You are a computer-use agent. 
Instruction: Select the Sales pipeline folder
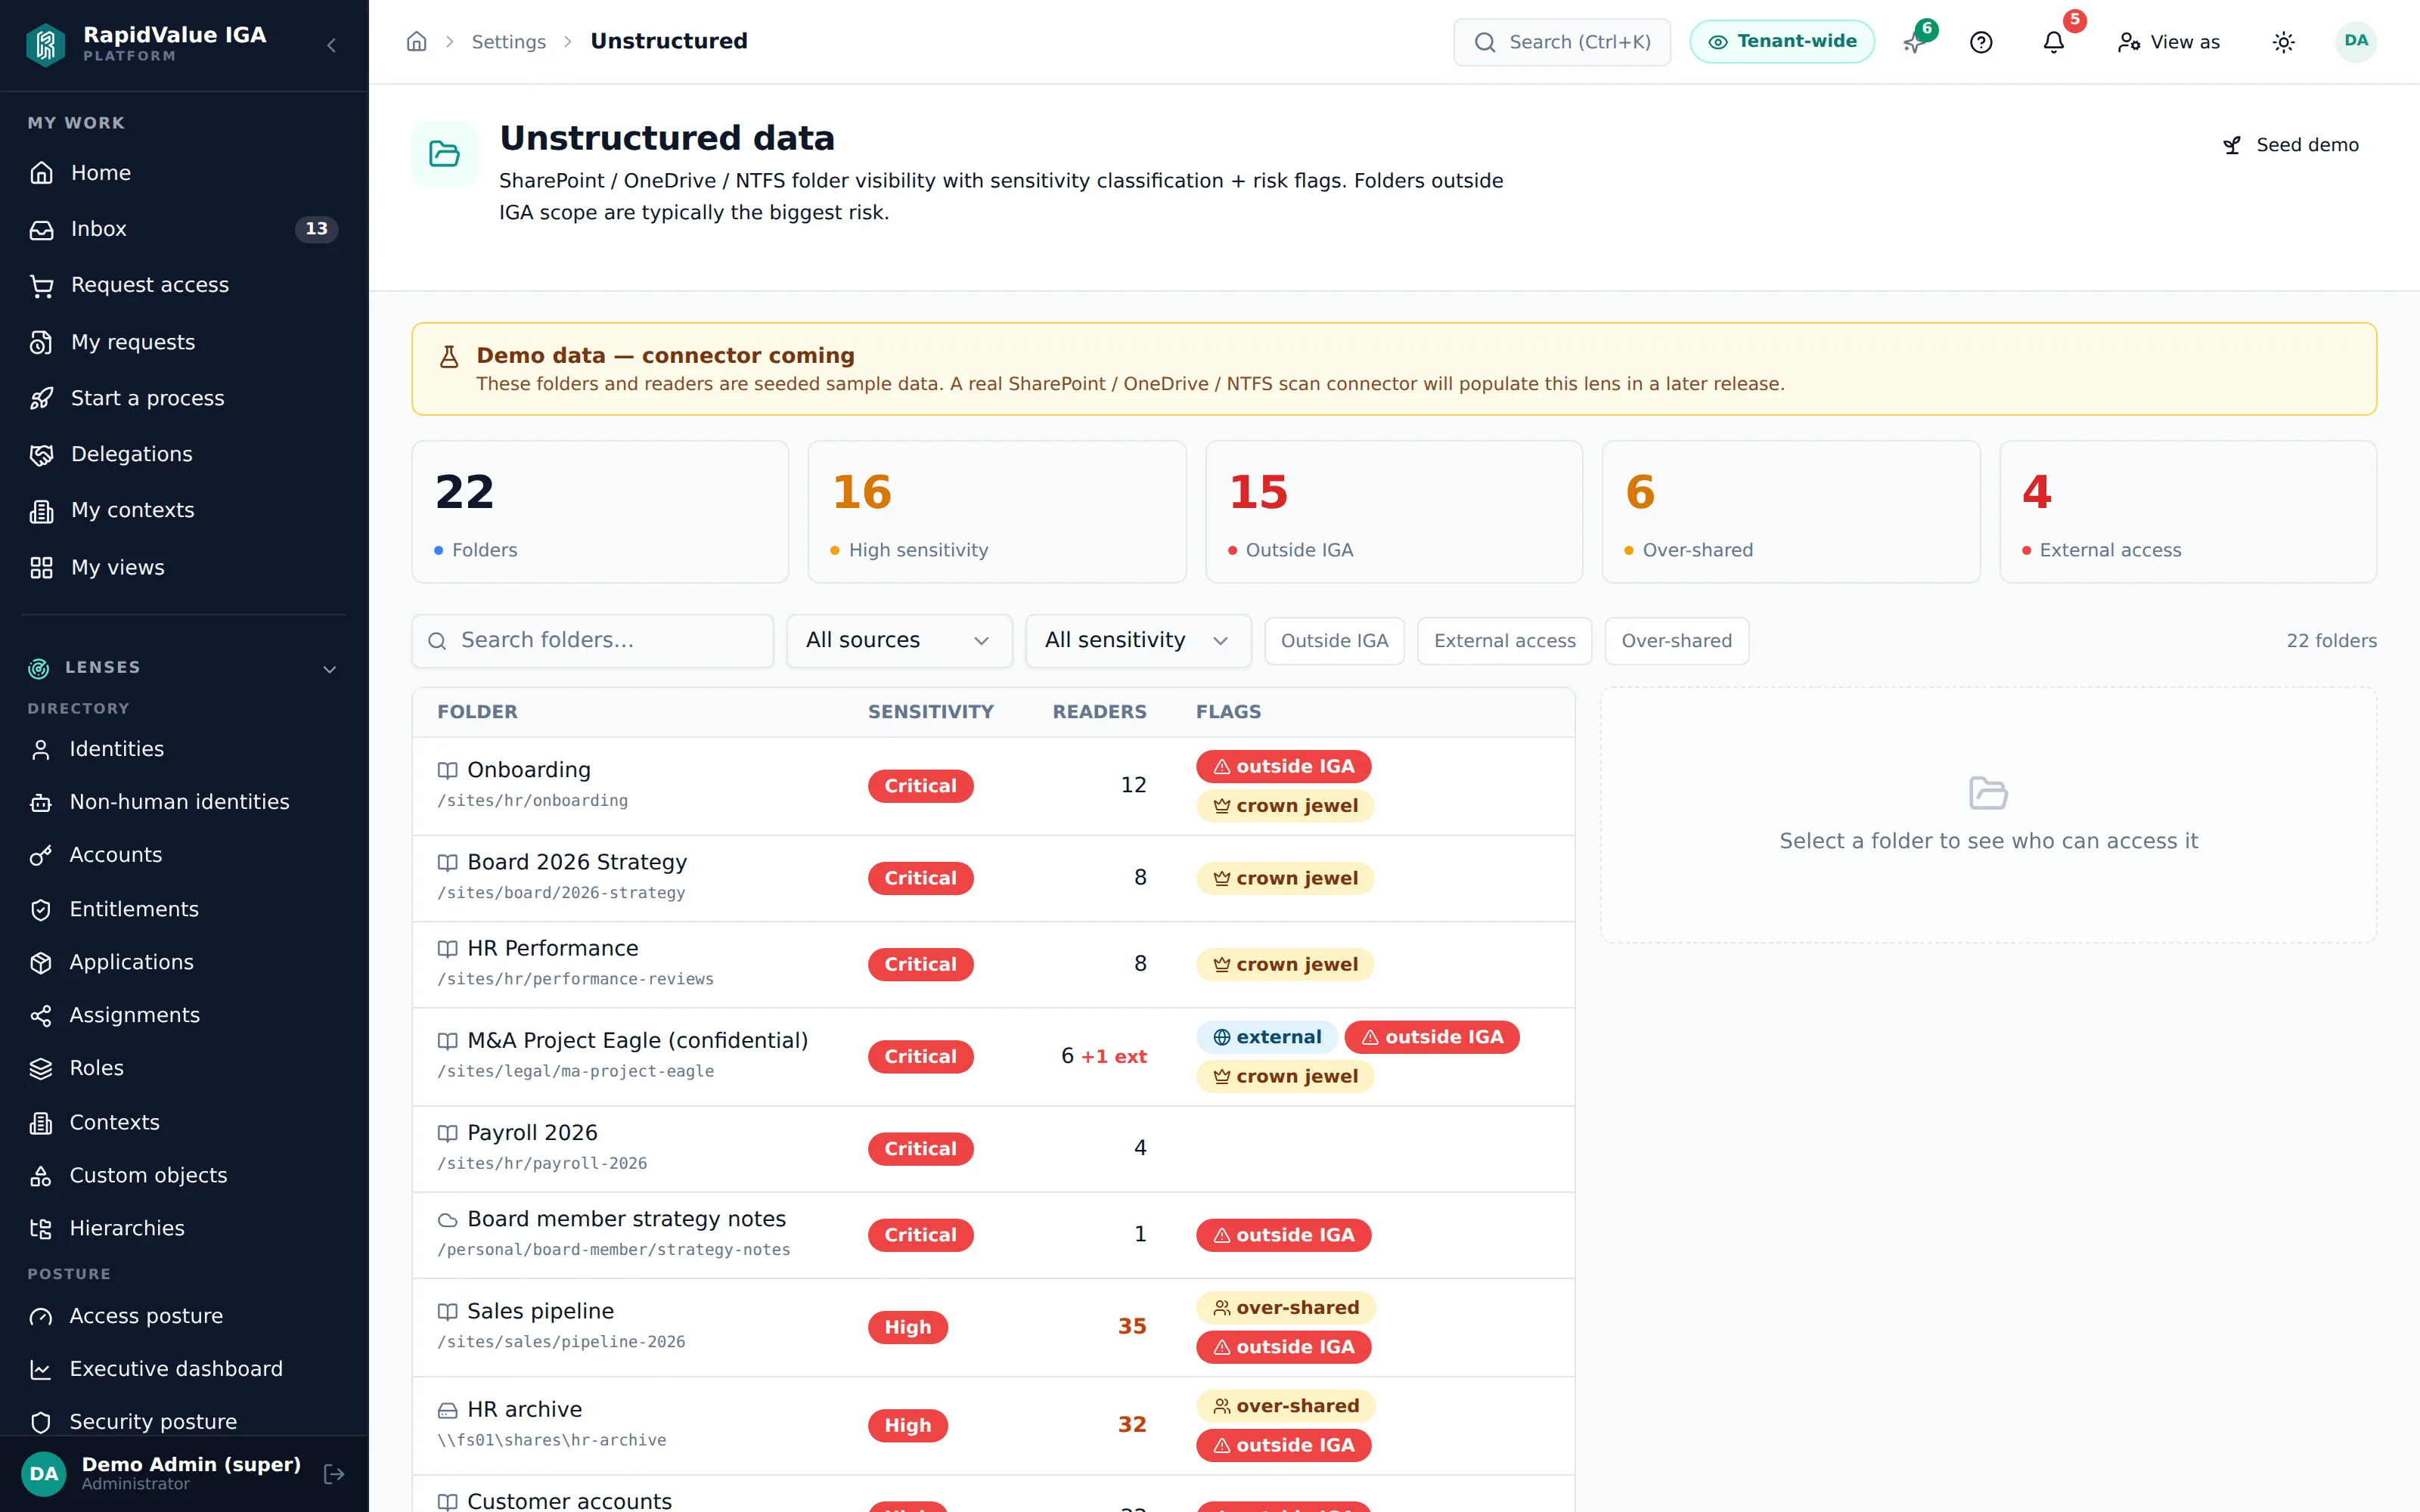tap(993, 1327)
